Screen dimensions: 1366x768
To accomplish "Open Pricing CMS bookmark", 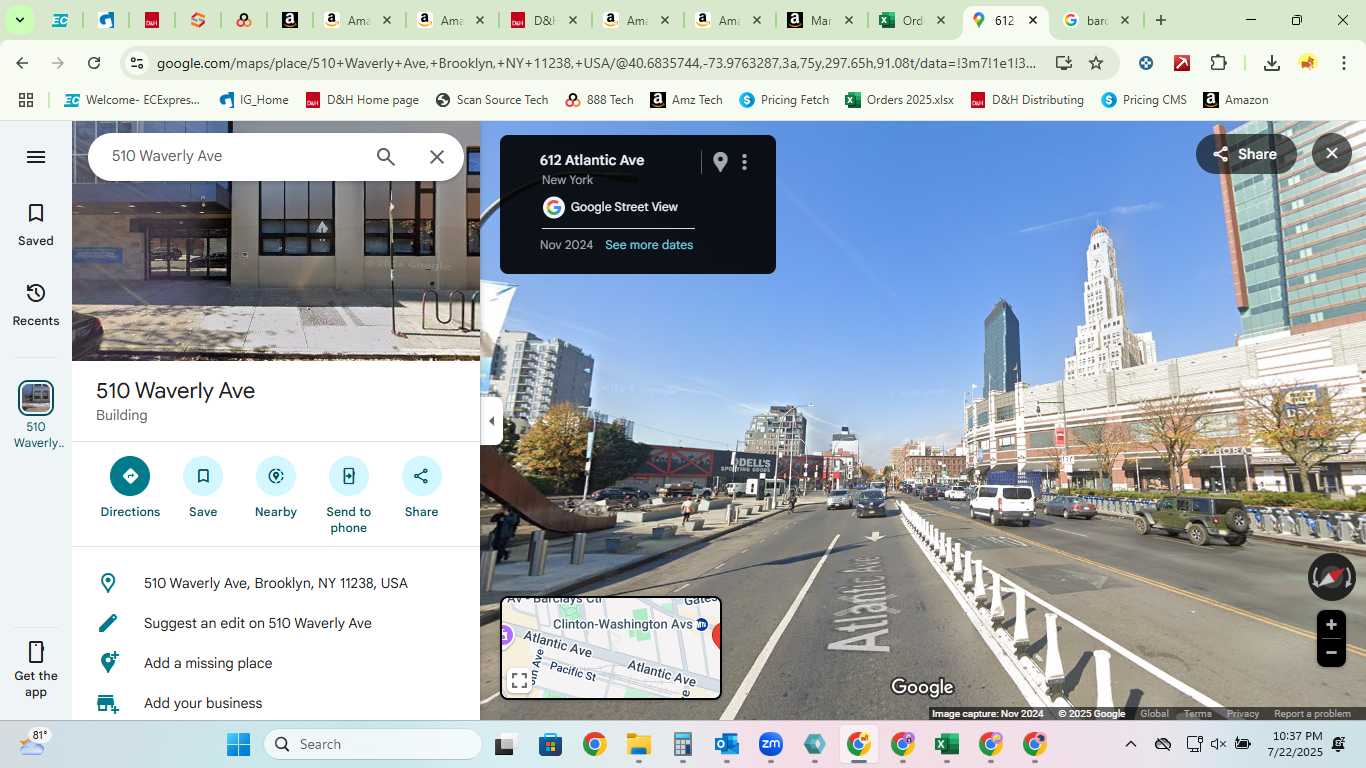I will pyautogui.click(x=1145, y=100).
